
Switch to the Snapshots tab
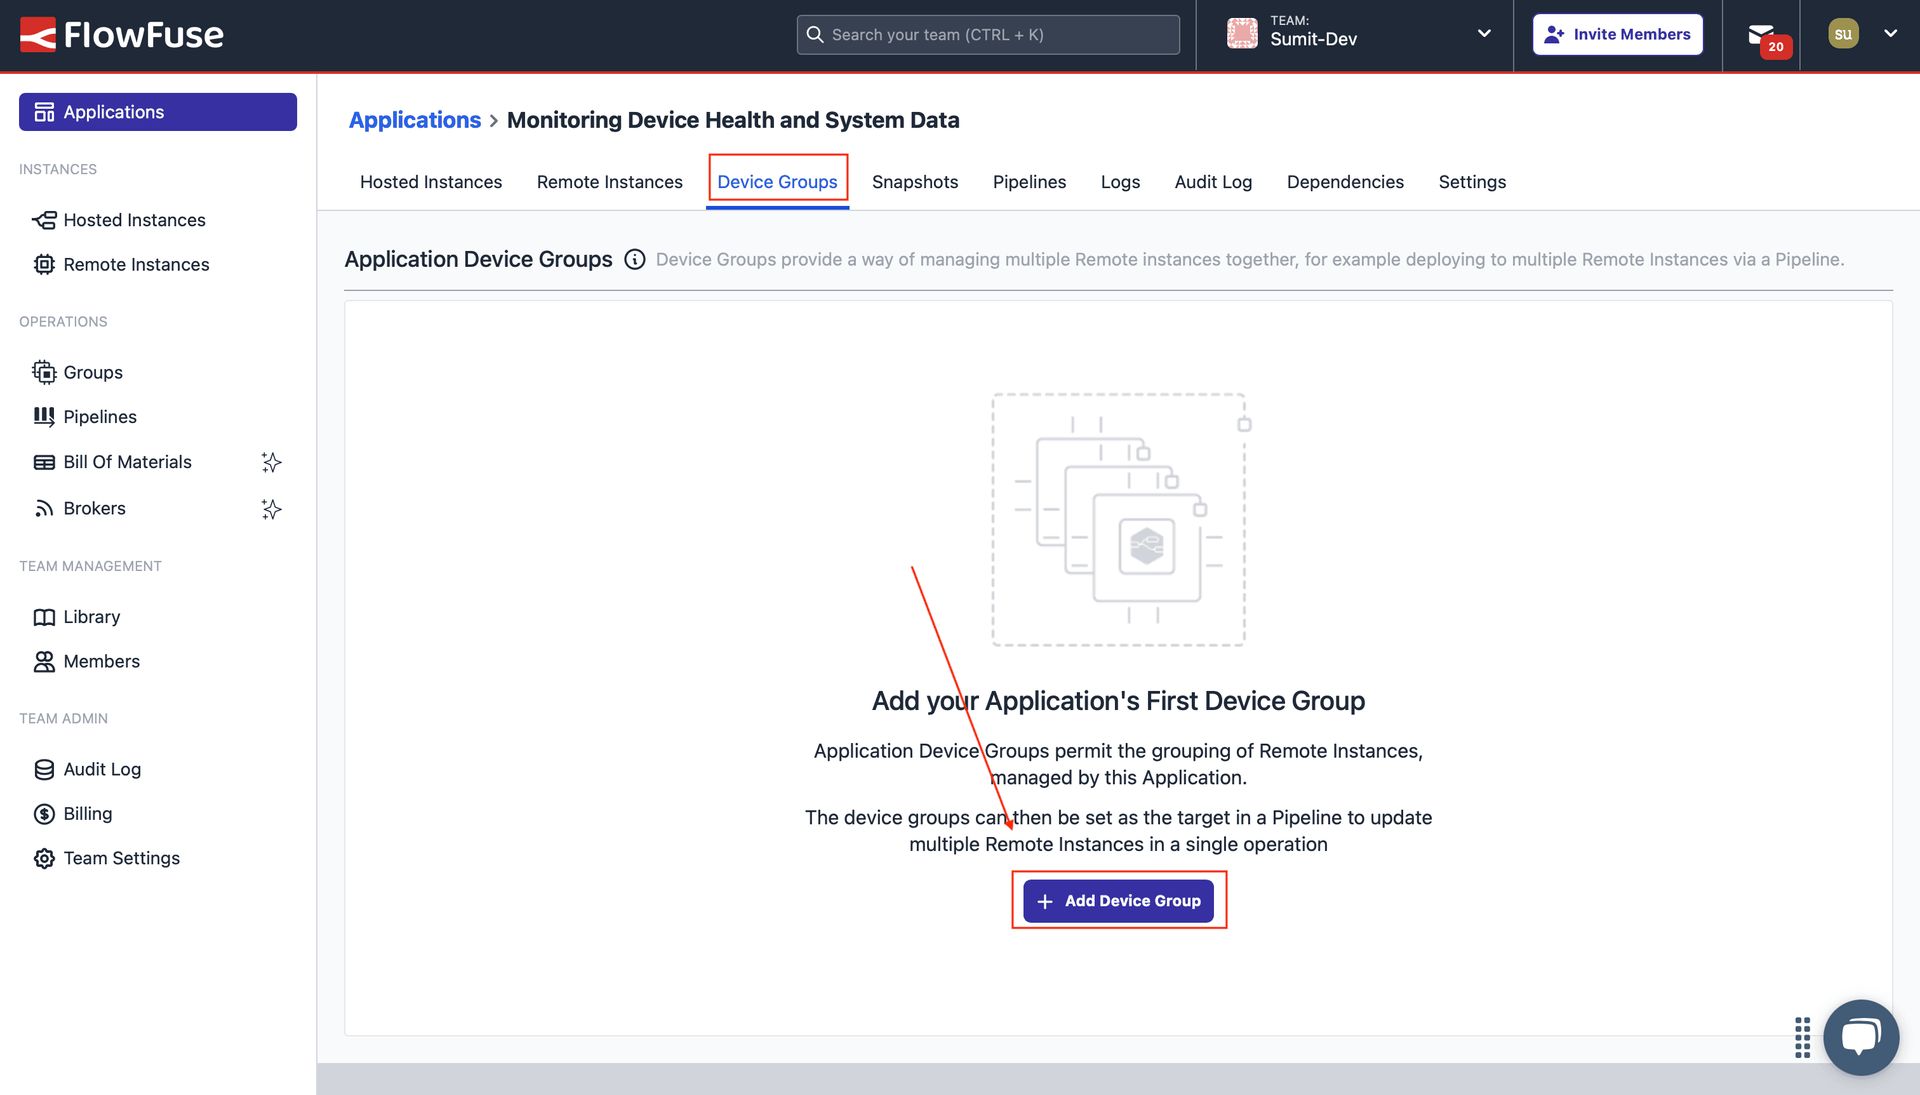point(914,181)
